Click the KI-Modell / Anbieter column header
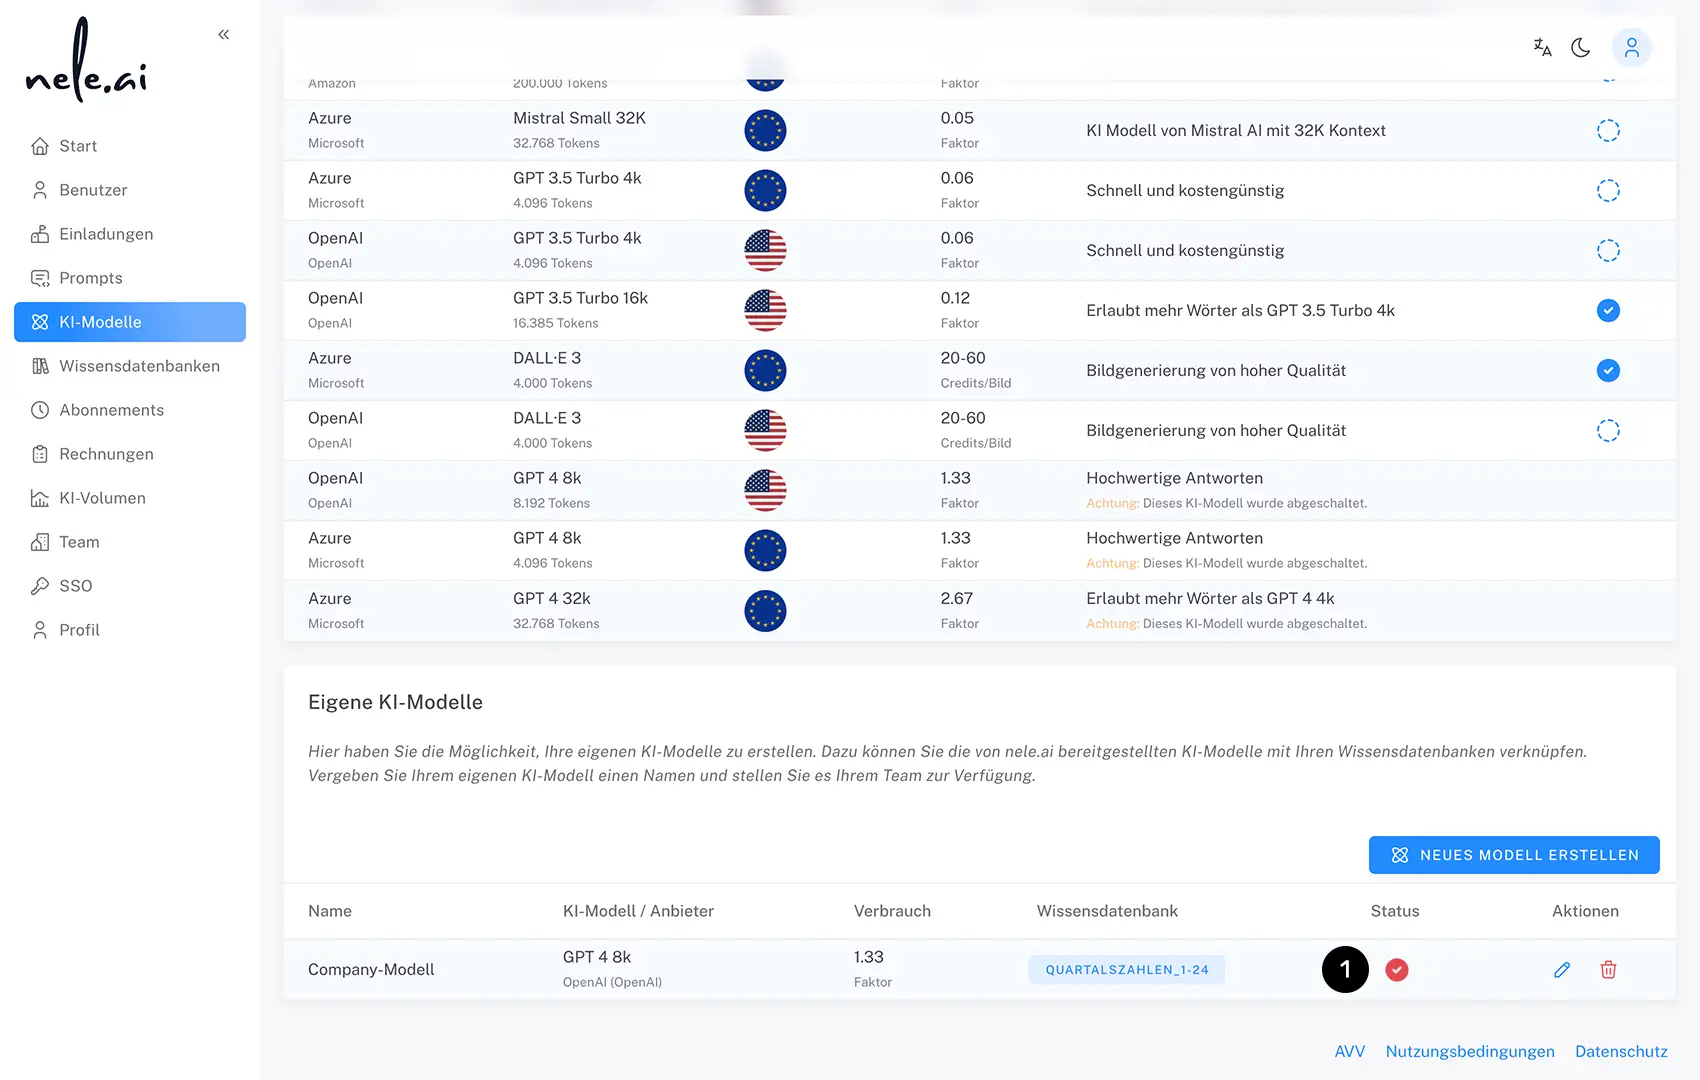Image resolution: width=1700 pixels, height=1080 pixels. [638, 911]
